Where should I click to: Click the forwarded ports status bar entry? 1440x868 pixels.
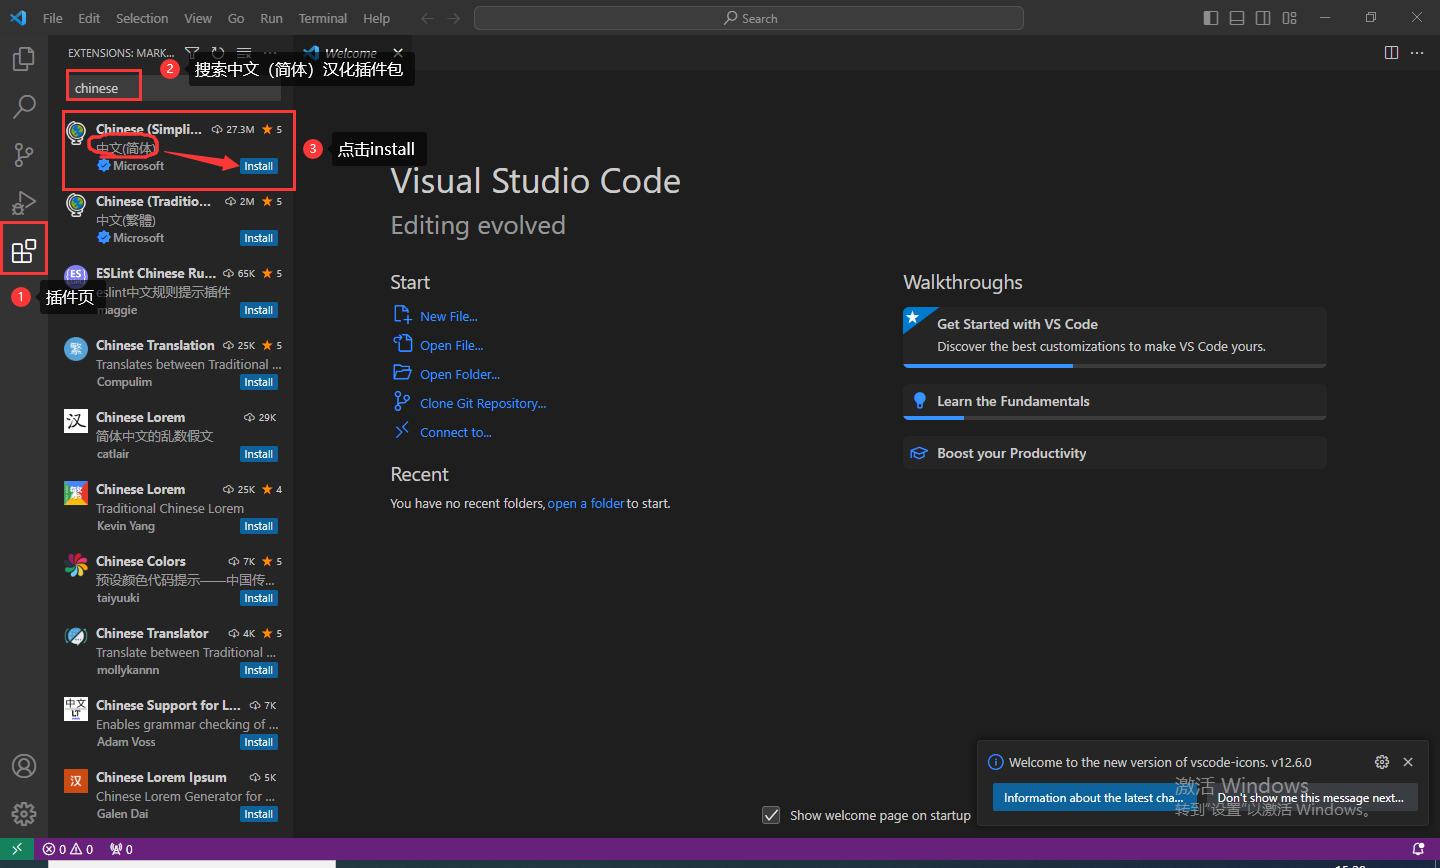coord(121,849)
